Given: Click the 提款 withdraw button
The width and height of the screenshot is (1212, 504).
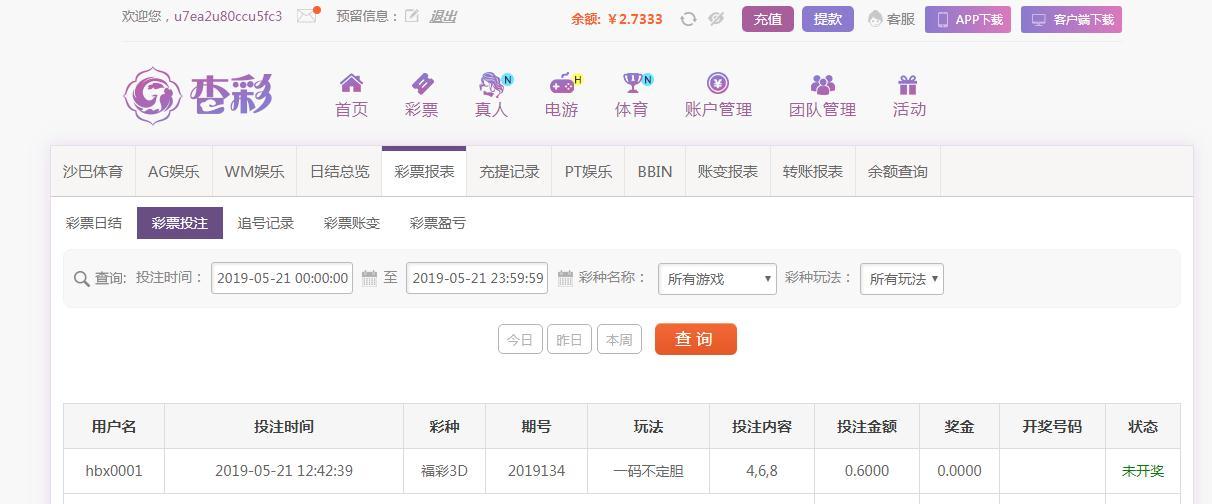Looking at the screenshot, I should [828, 19].
